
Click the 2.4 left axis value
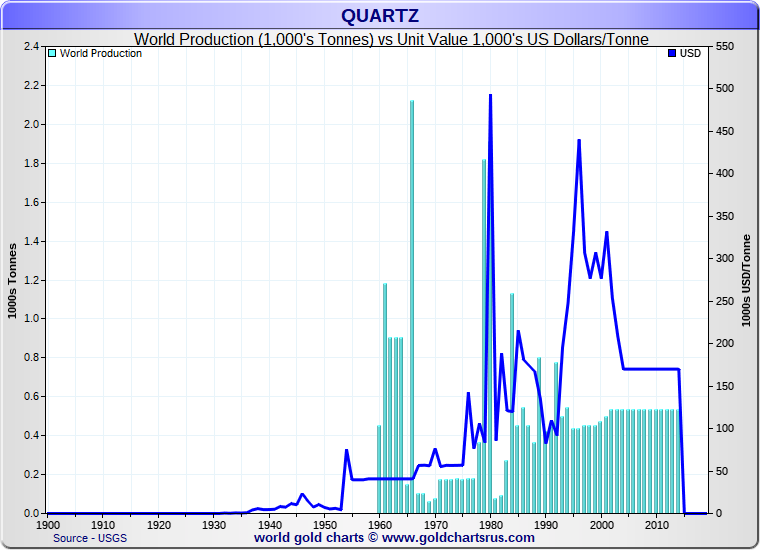[32, 47]
